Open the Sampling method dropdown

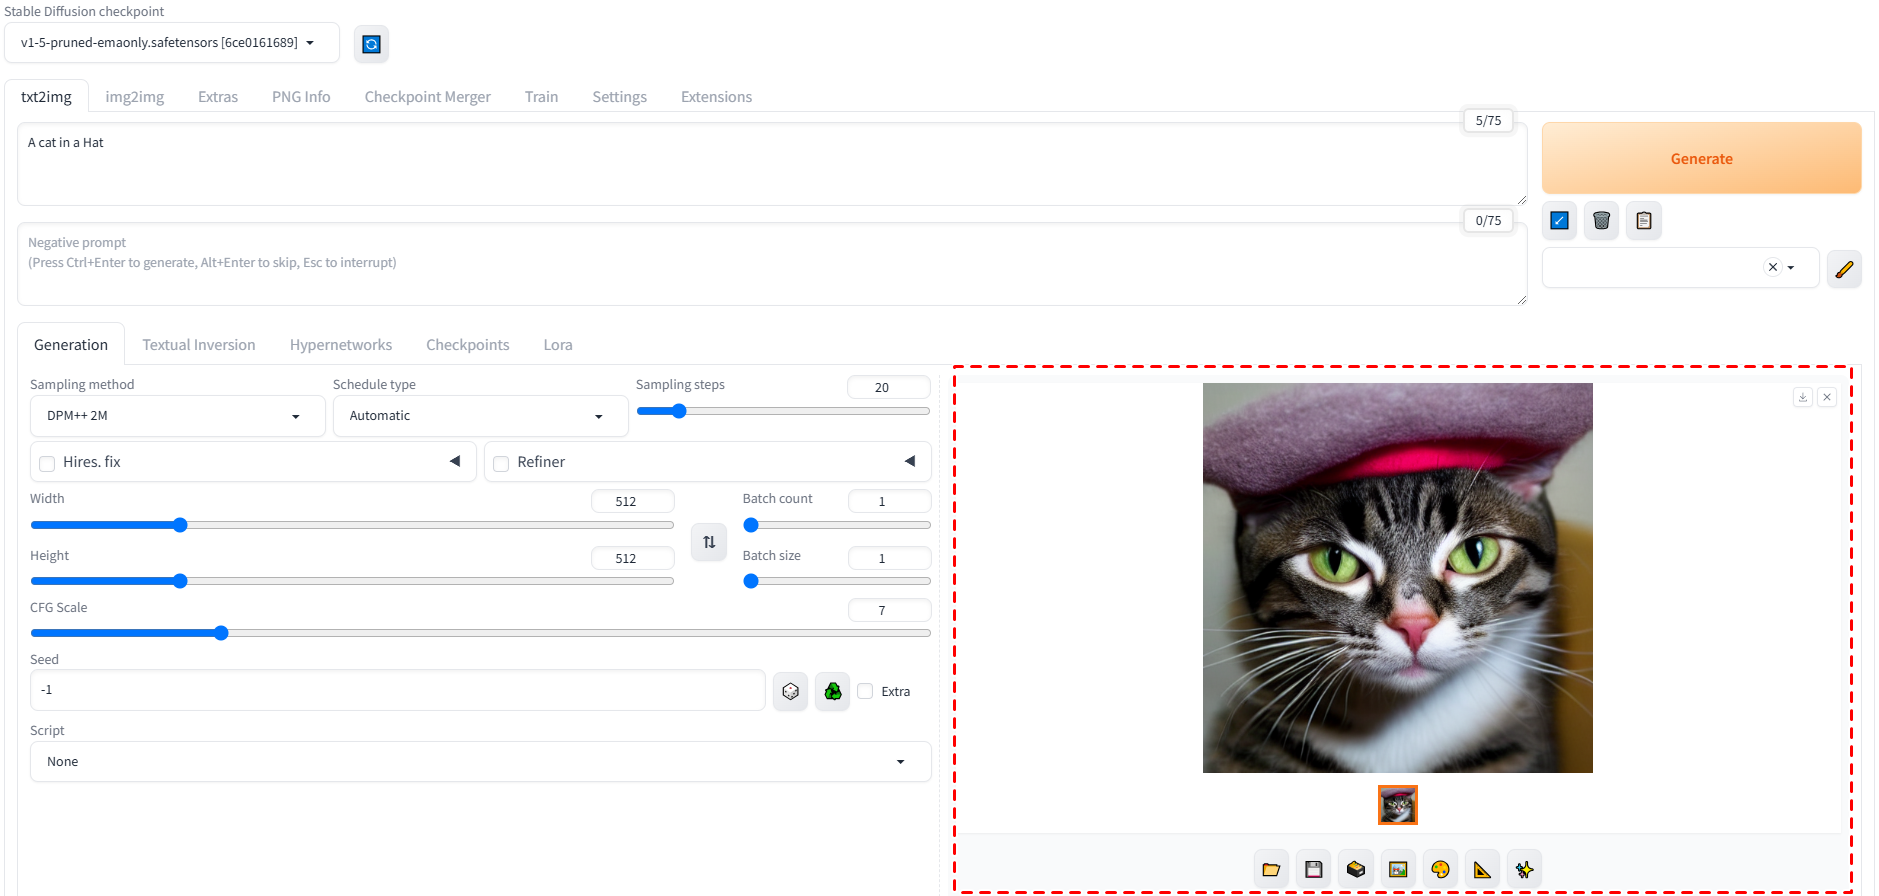click(177, 416)
